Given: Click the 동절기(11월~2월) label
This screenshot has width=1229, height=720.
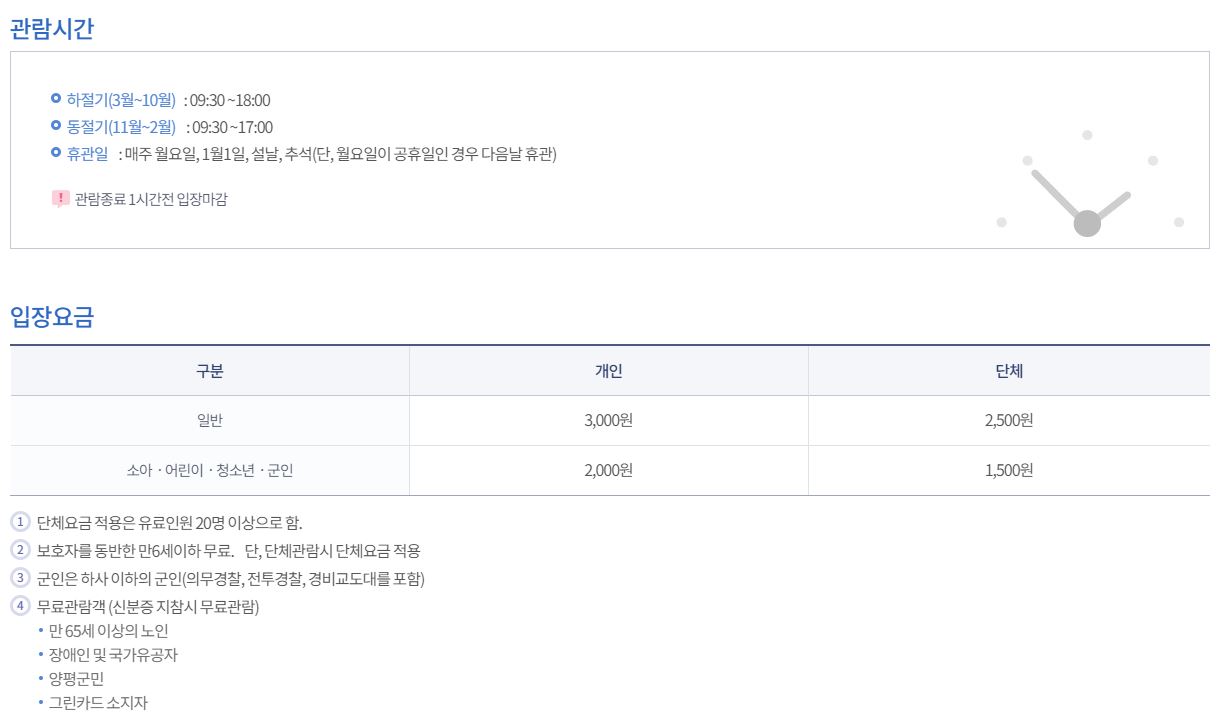Looking at the screenshot, I should [x=121, y=127].
